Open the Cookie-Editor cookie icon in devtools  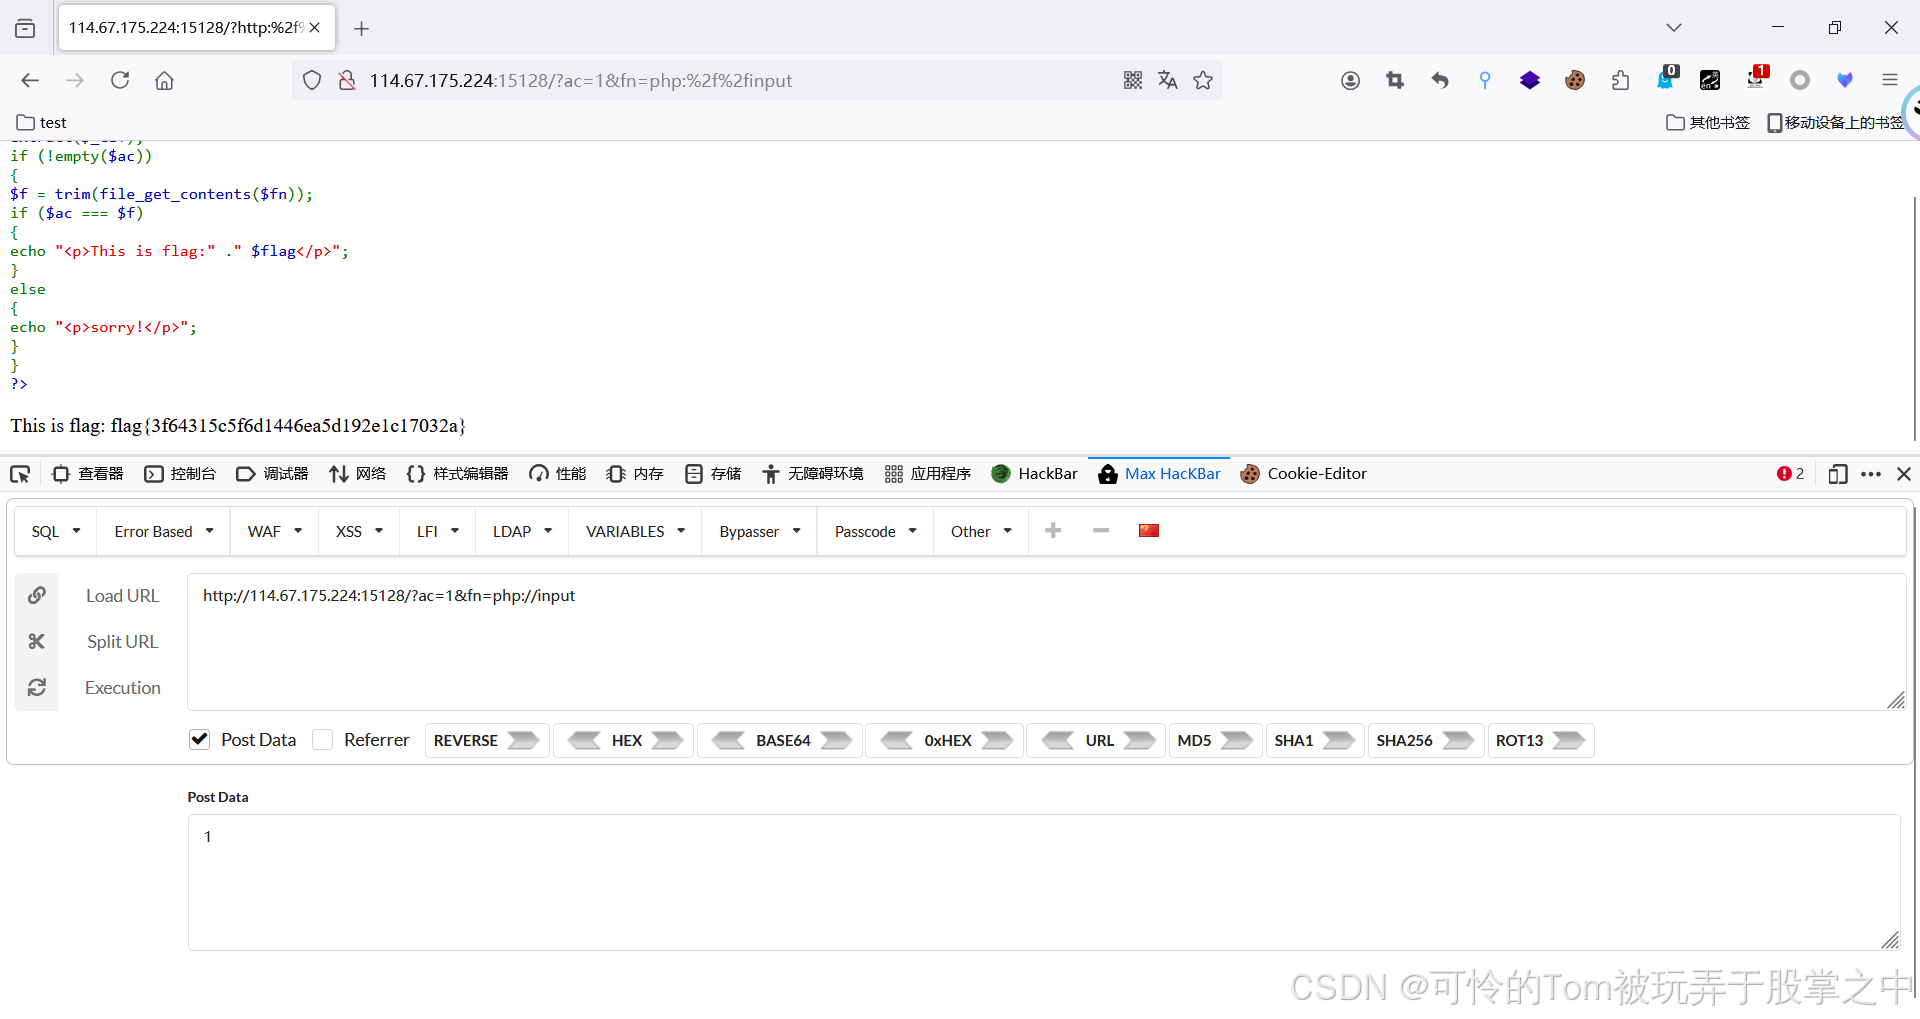coord(1250,474)
